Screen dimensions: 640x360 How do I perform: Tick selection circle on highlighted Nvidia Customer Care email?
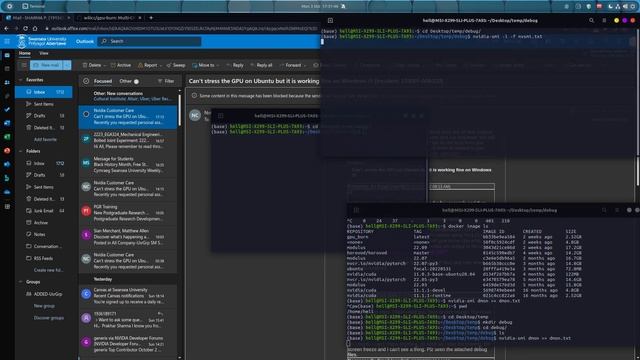[86, 114]
